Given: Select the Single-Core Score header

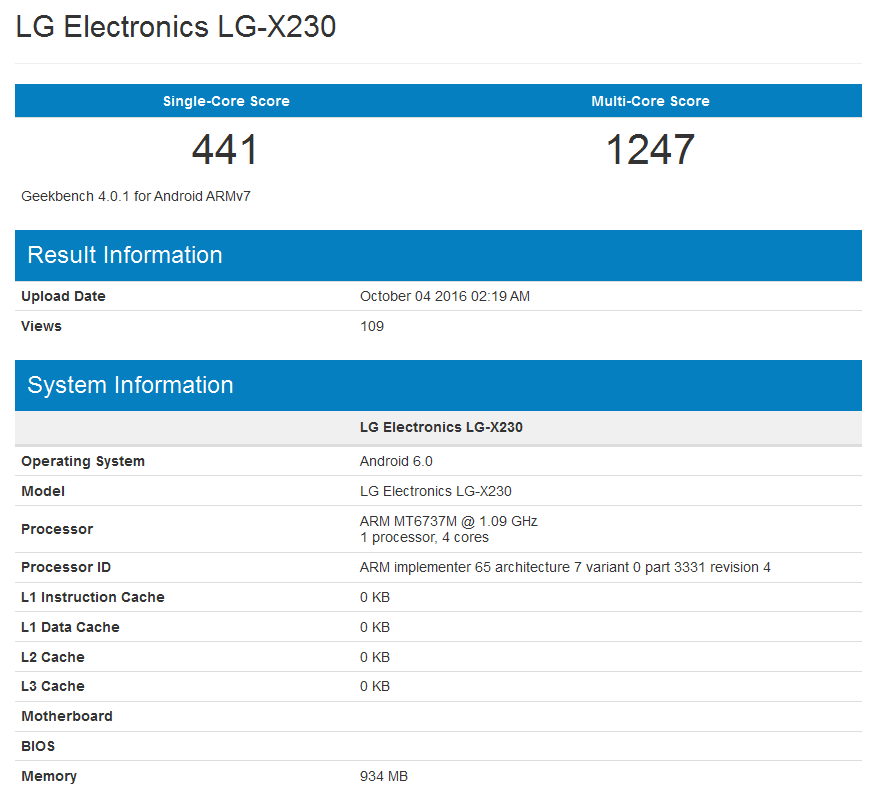Looking at the screenshot, I should coord(226,101).
